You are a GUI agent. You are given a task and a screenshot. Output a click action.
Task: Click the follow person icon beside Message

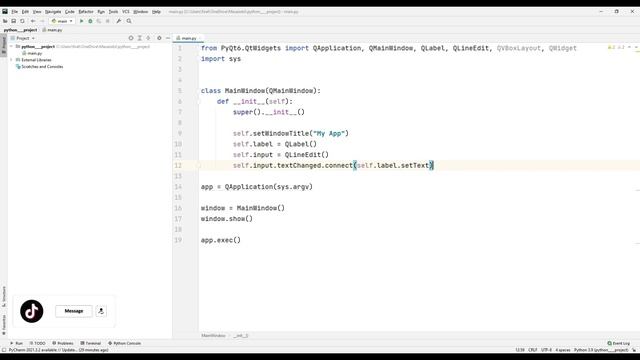[101, 311]
